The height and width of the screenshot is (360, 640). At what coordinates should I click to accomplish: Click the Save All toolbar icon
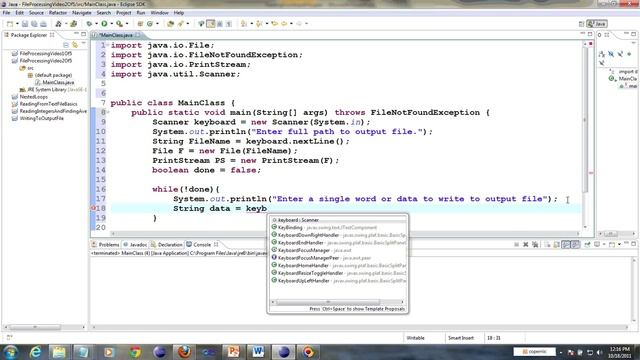(34, 24)
